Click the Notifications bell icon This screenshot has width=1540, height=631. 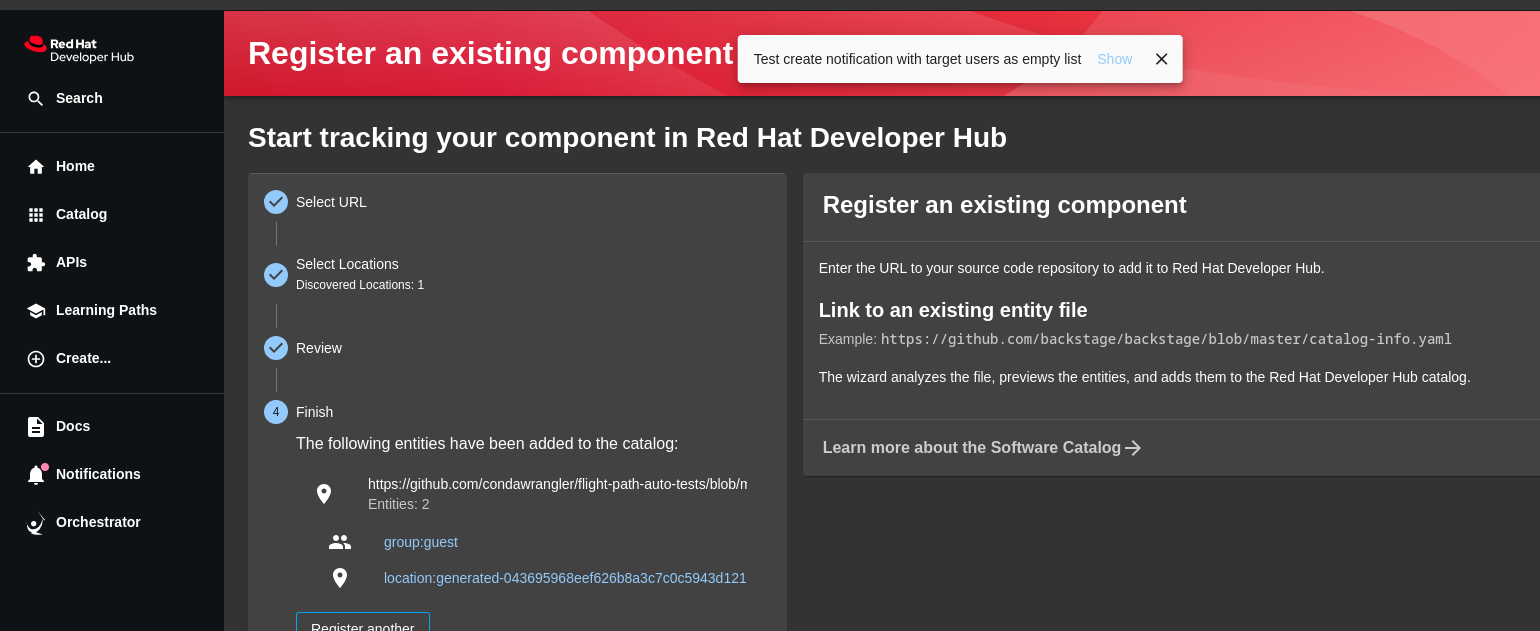tap(36, 474)
